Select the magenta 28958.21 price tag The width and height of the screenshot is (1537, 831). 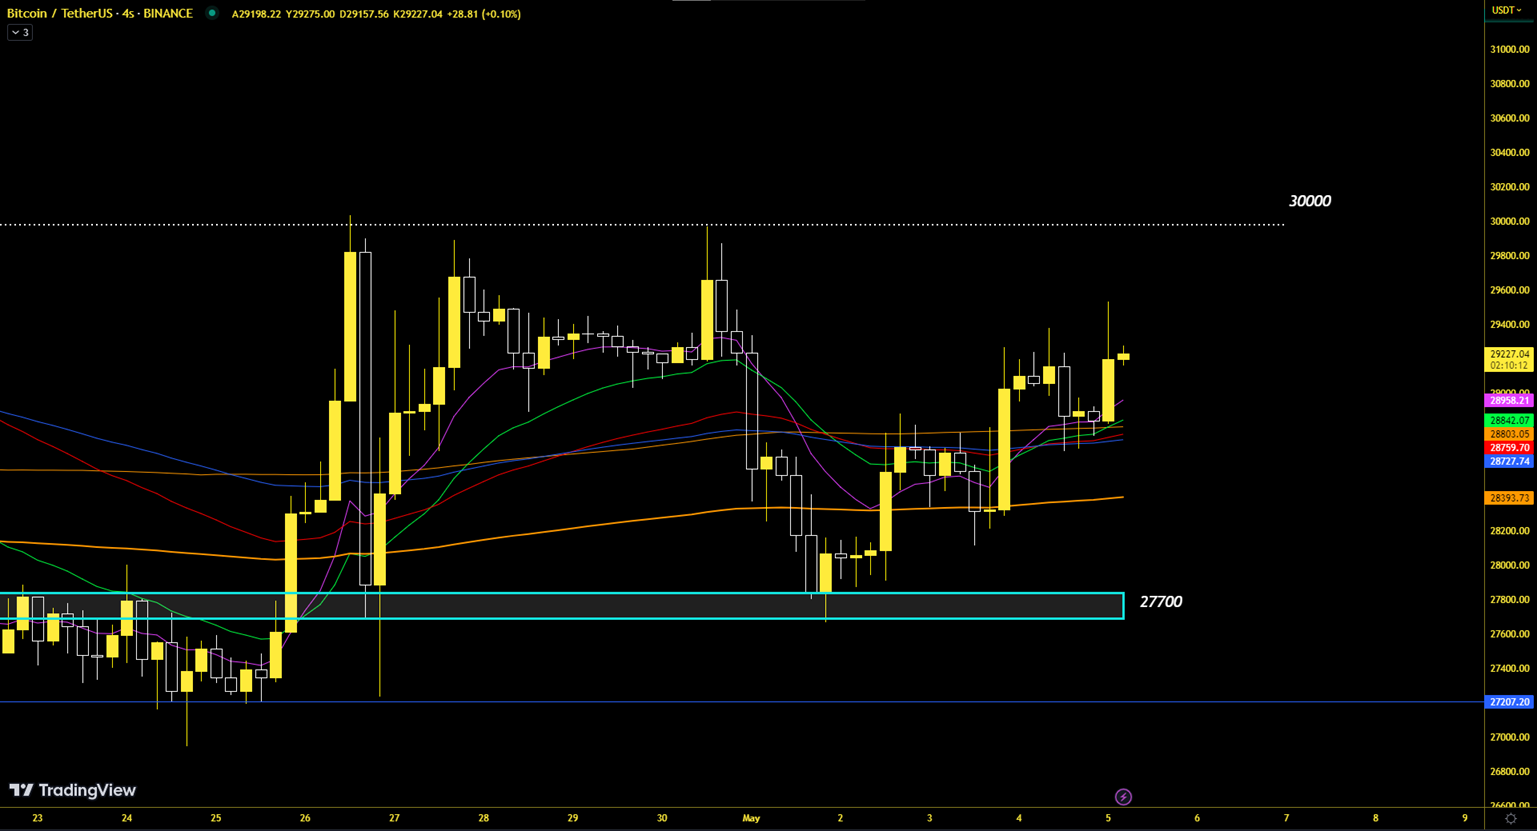(1509, 400)
